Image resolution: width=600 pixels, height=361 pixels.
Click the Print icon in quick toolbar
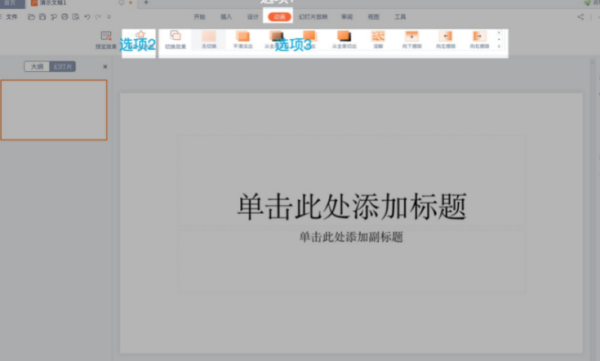[x=65, y=17]
